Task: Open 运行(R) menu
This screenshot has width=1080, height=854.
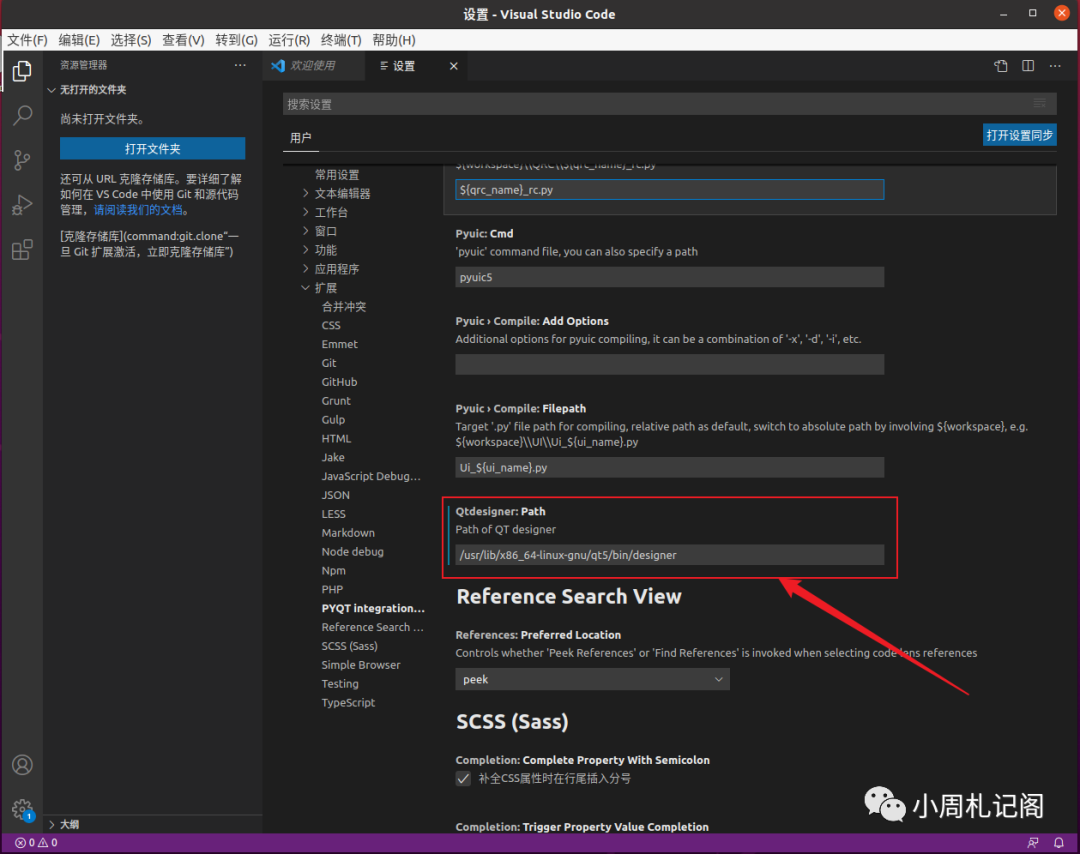Action: 289,40
